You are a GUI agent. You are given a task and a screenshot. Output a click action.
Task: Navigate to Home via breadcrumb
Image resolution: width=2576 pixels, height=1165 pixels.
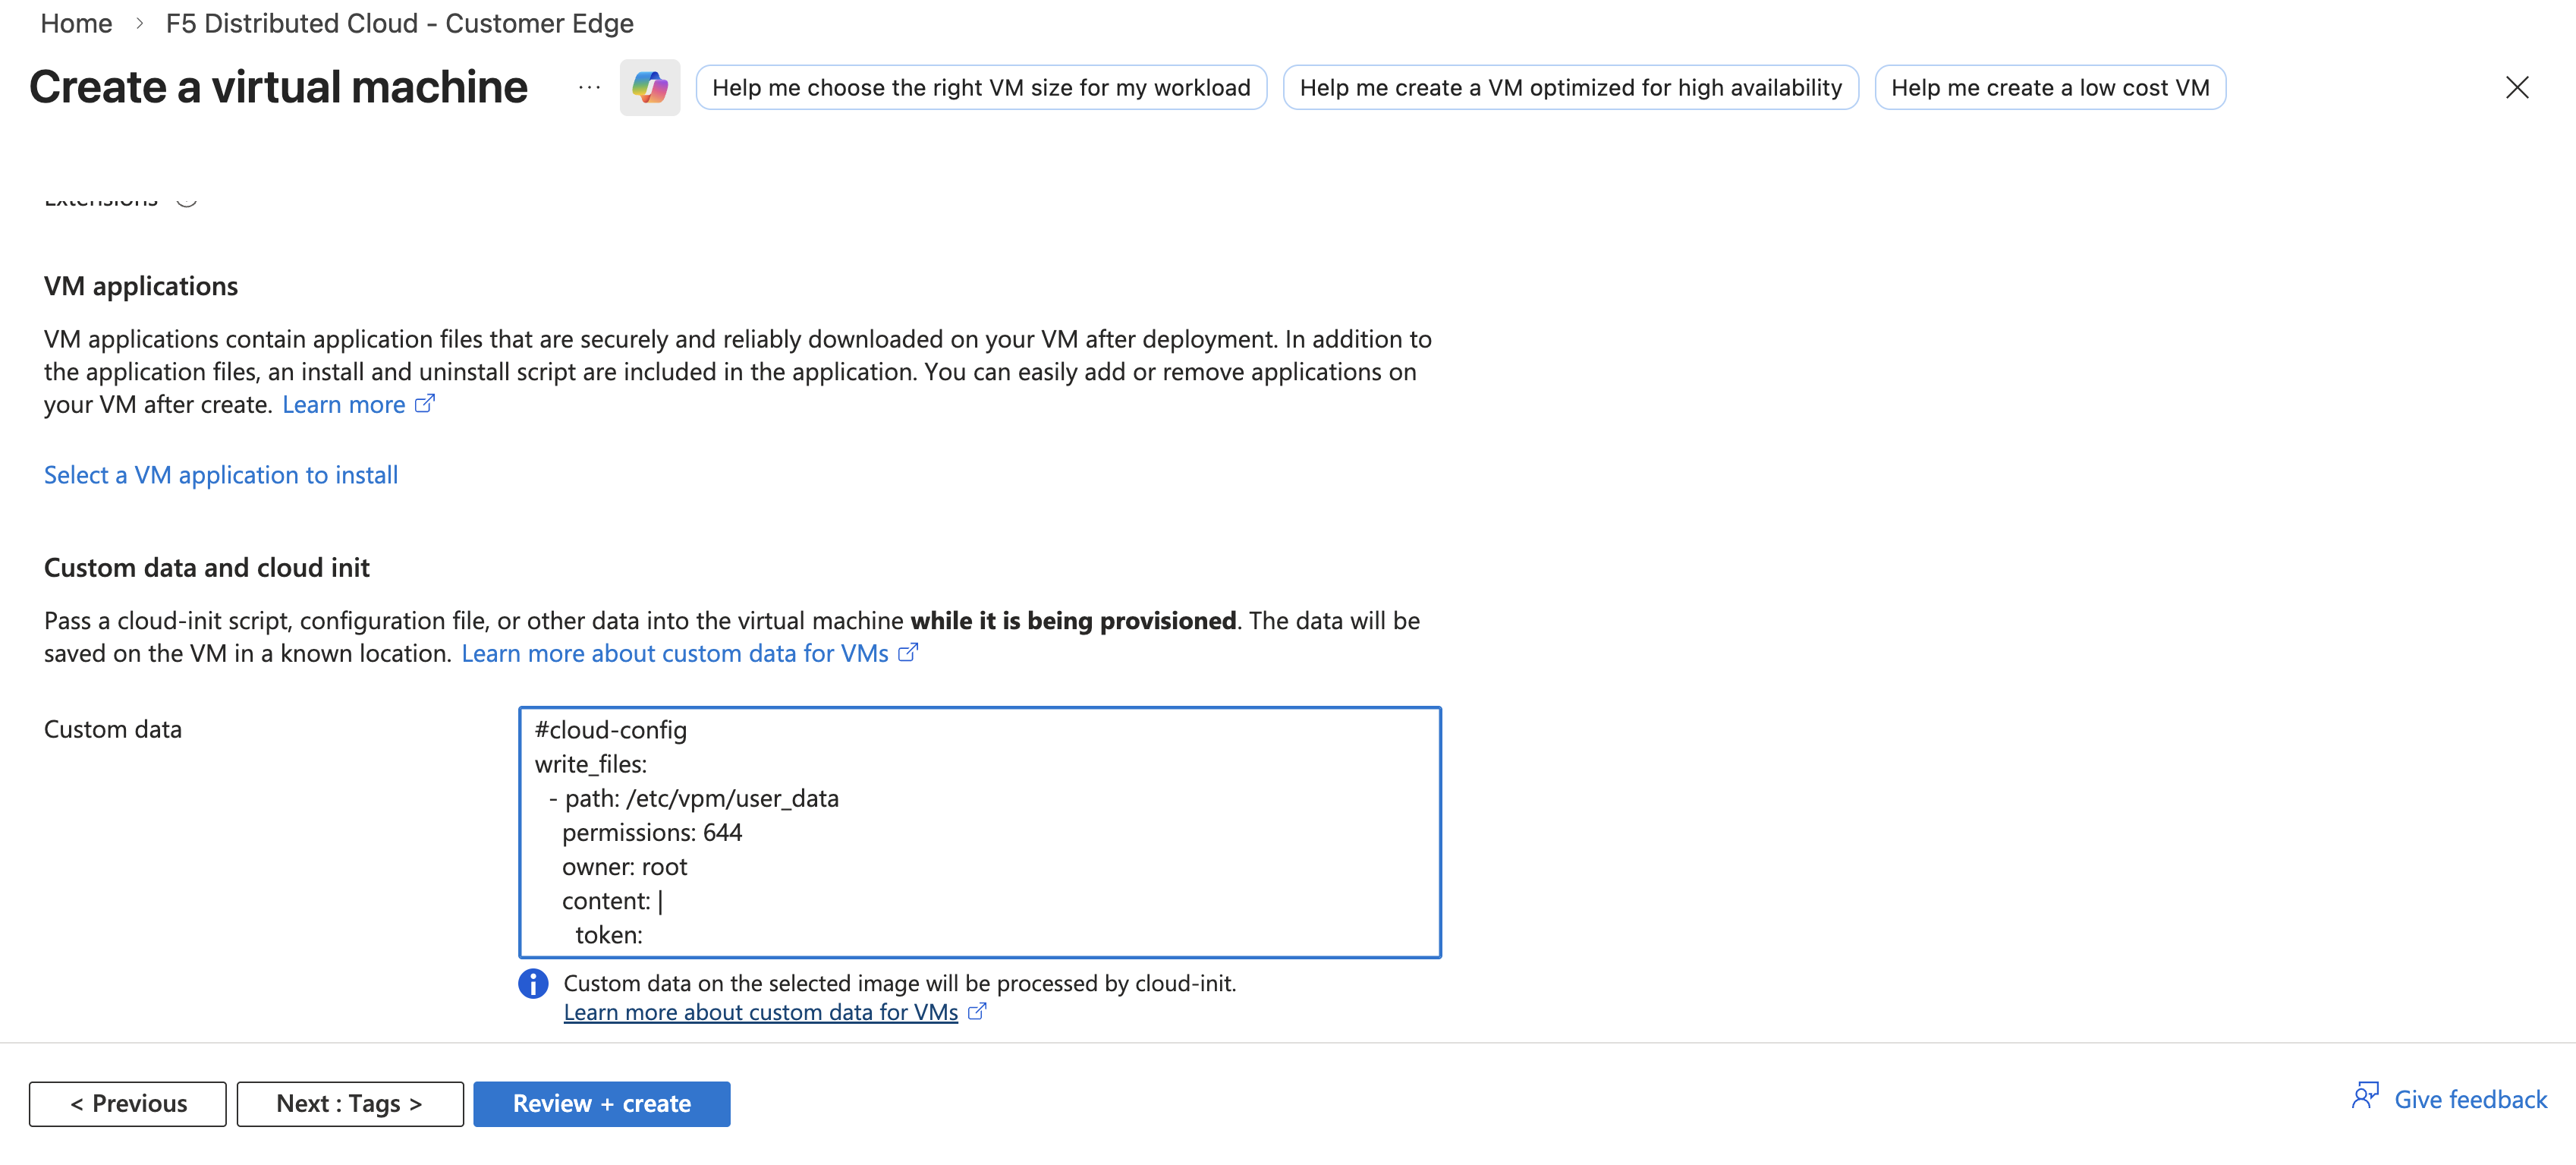click(76, 23)
